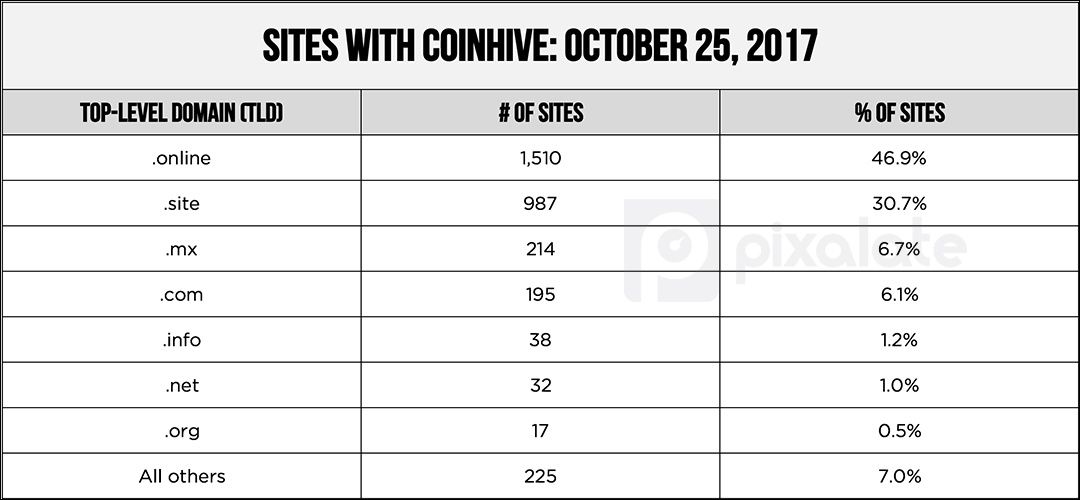This screenshot has height=500, width=1080.
Task: Click the 225 sites count cell
Action: (541, 476)
